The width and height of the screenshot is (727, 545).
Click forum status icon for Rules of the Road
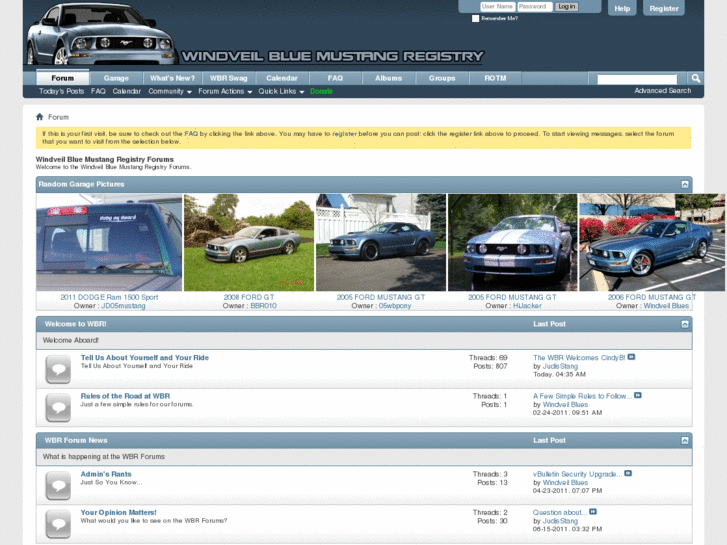58,408
